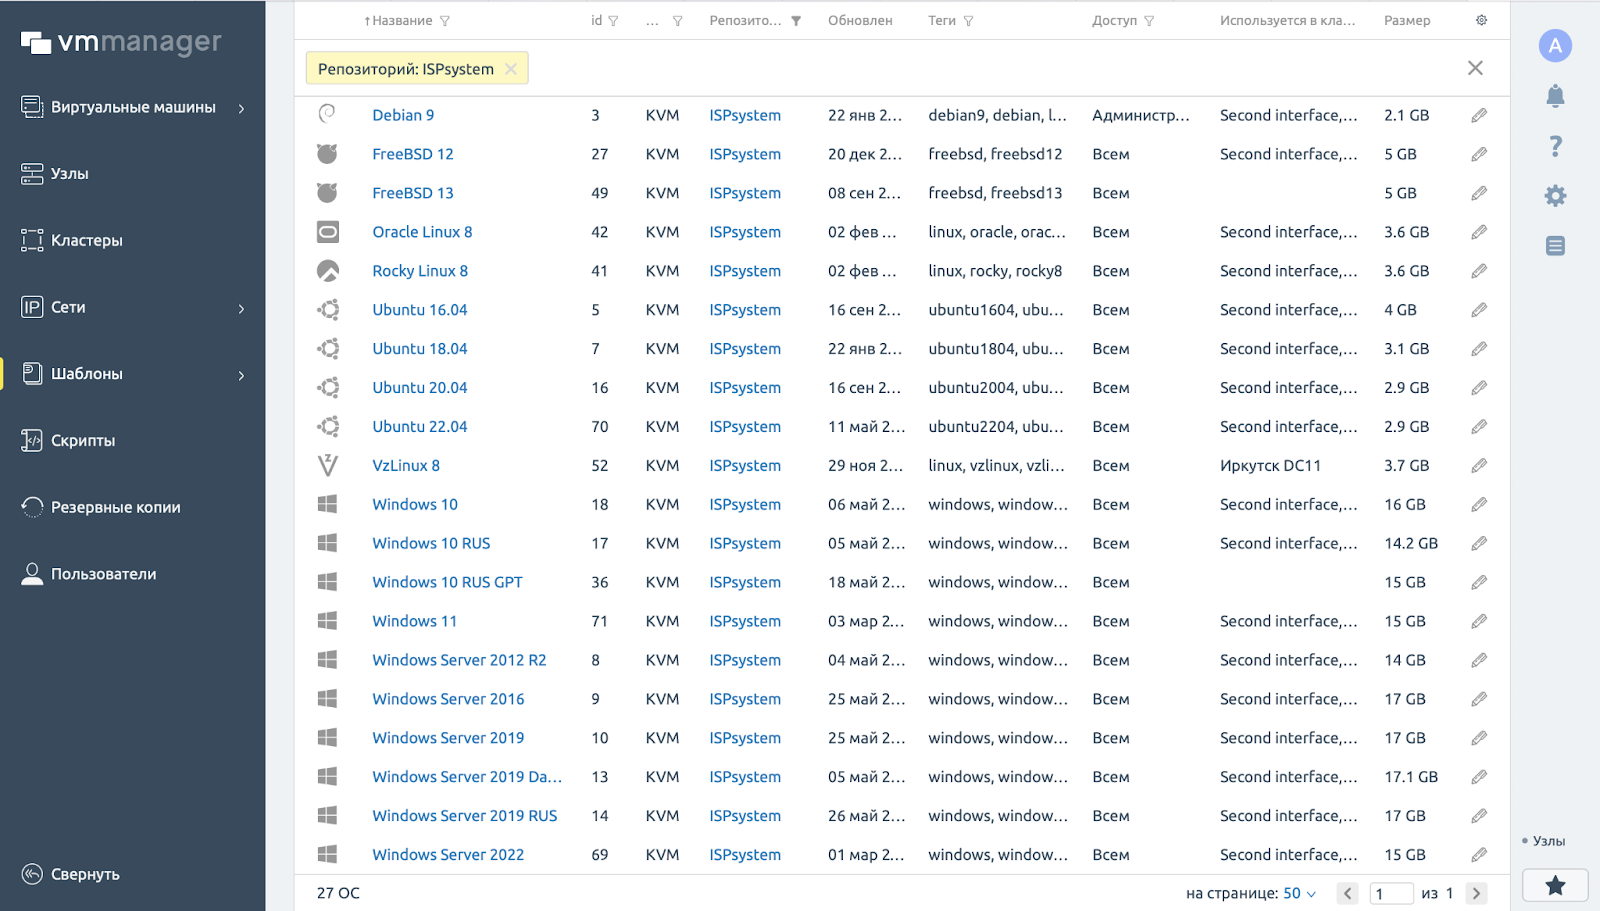Edit the Windows Server 2022 template
Image resolution: width=1600 pixels, height=911 pixels.
1479,855
